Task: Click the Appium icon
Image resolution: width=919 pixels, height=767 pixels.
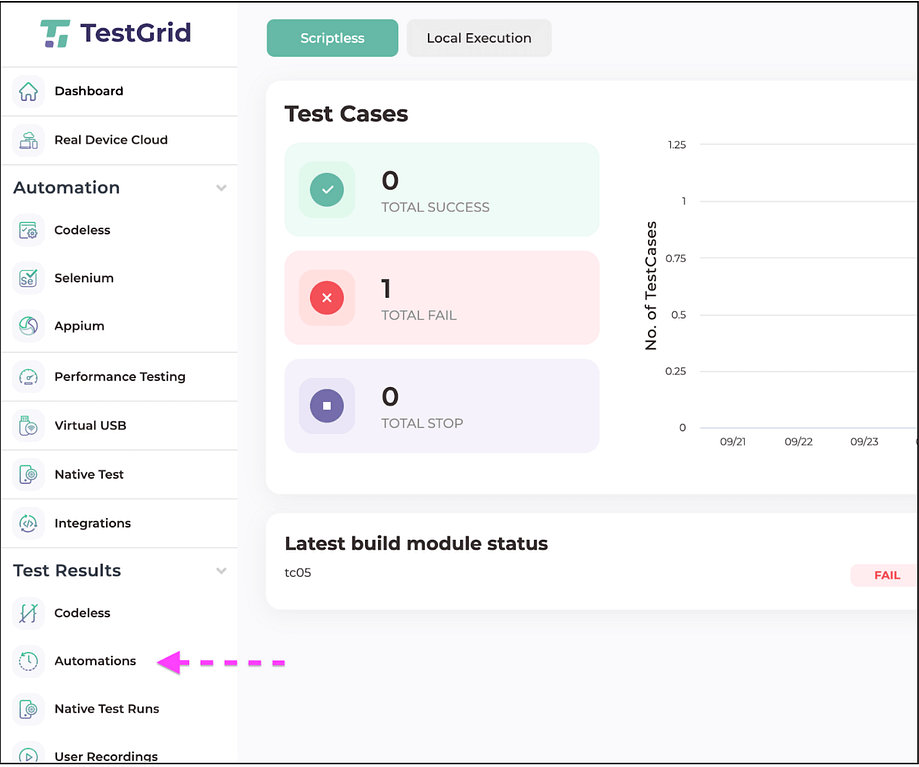Action: (x=28, y=326)
